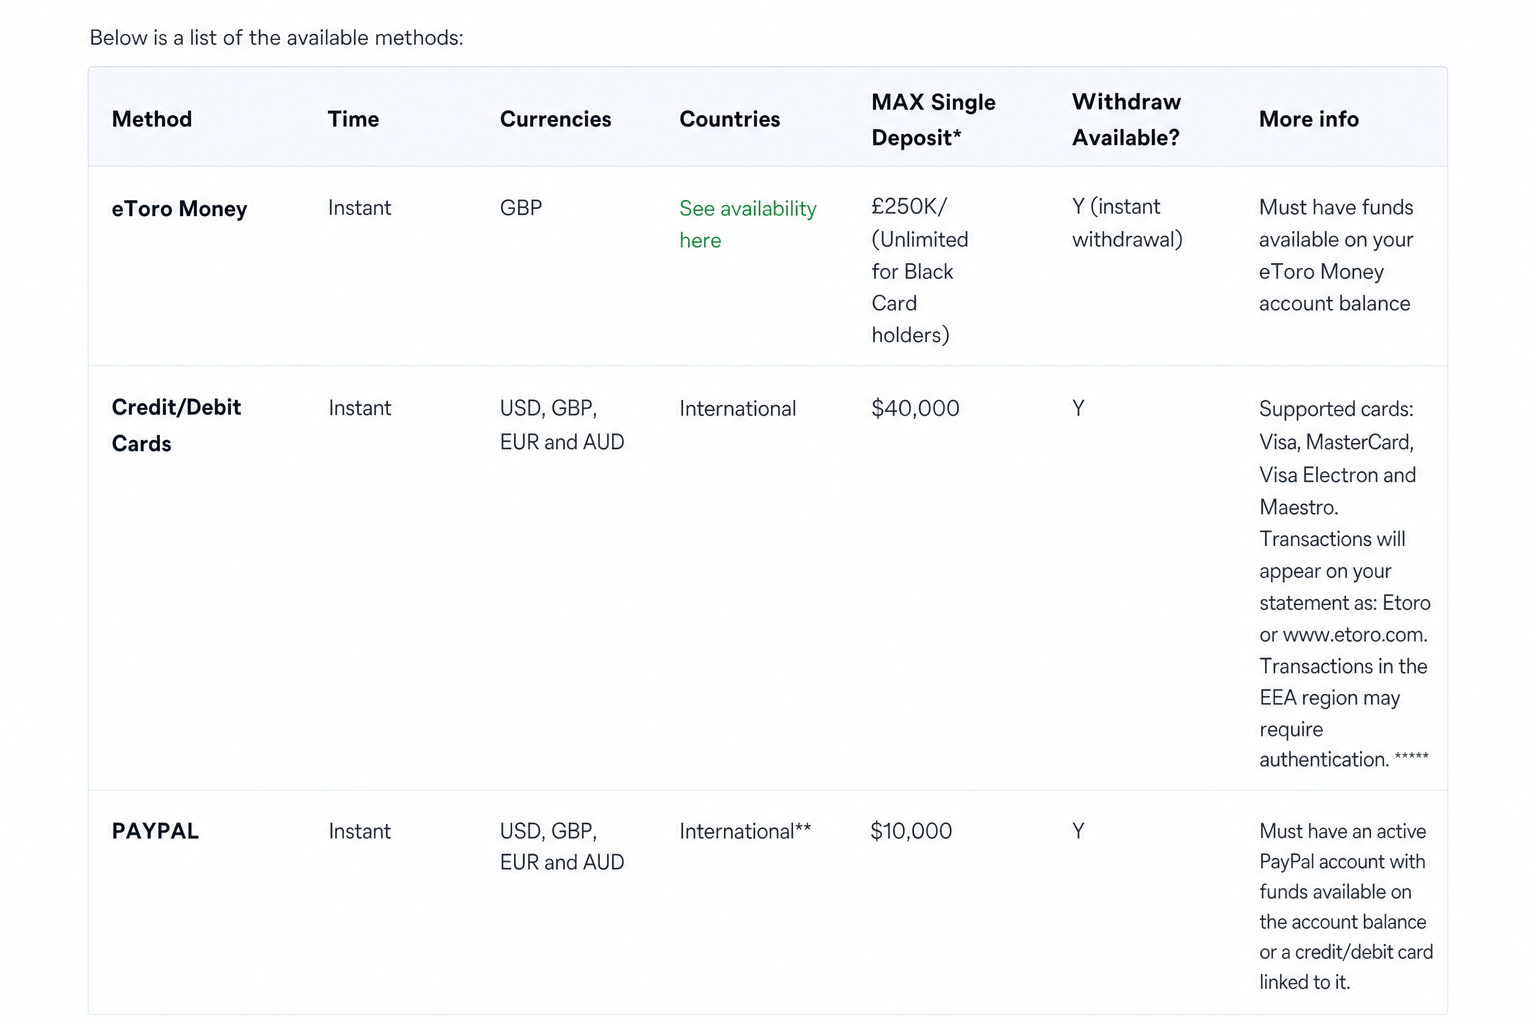The width and height of the screenshot is (1536, 1024).
Task: Click the GBP currency cell
Action: [x=521, y=208]
